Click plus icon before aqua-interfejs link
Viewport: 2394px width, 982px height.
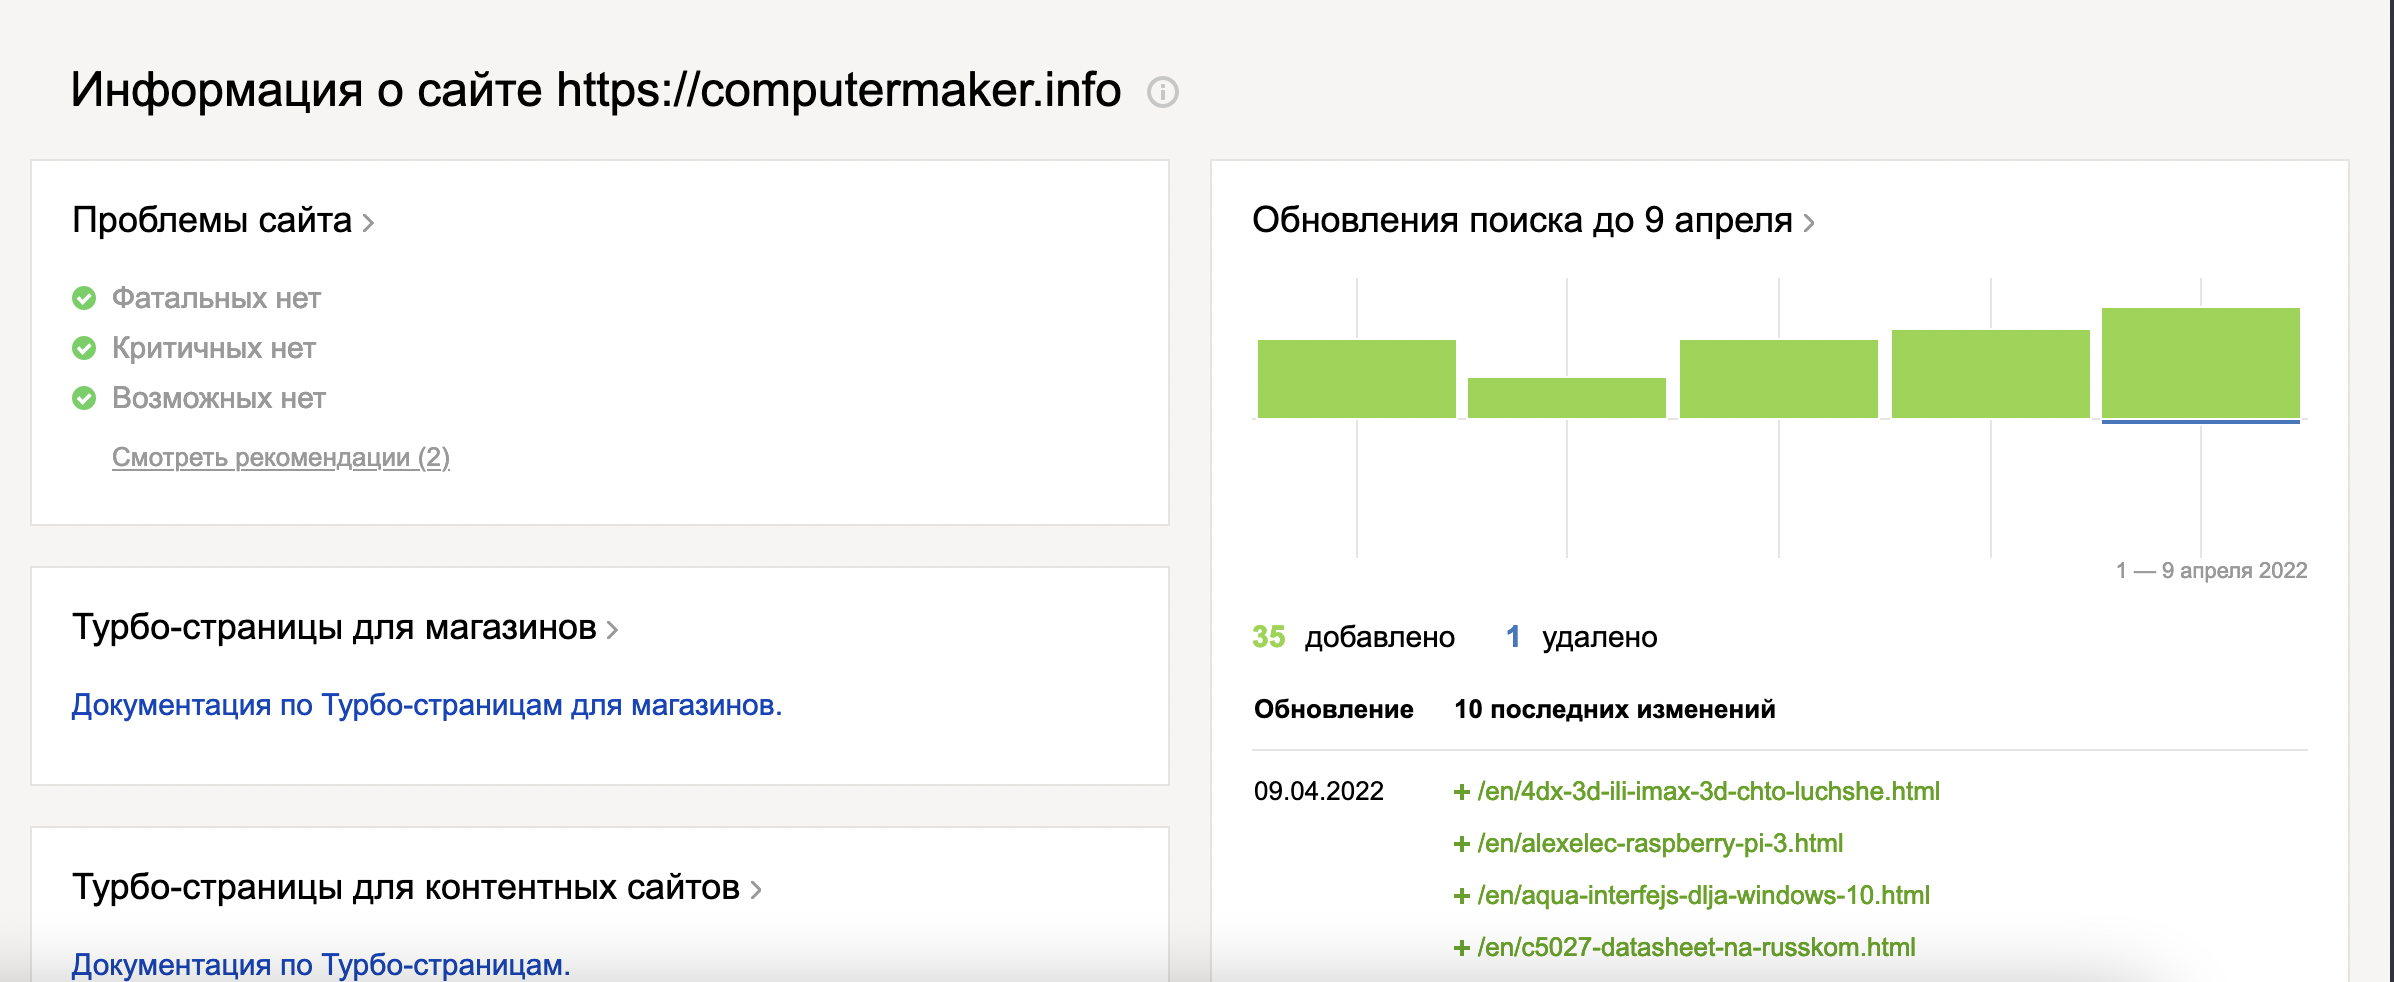pos(1461,896)
